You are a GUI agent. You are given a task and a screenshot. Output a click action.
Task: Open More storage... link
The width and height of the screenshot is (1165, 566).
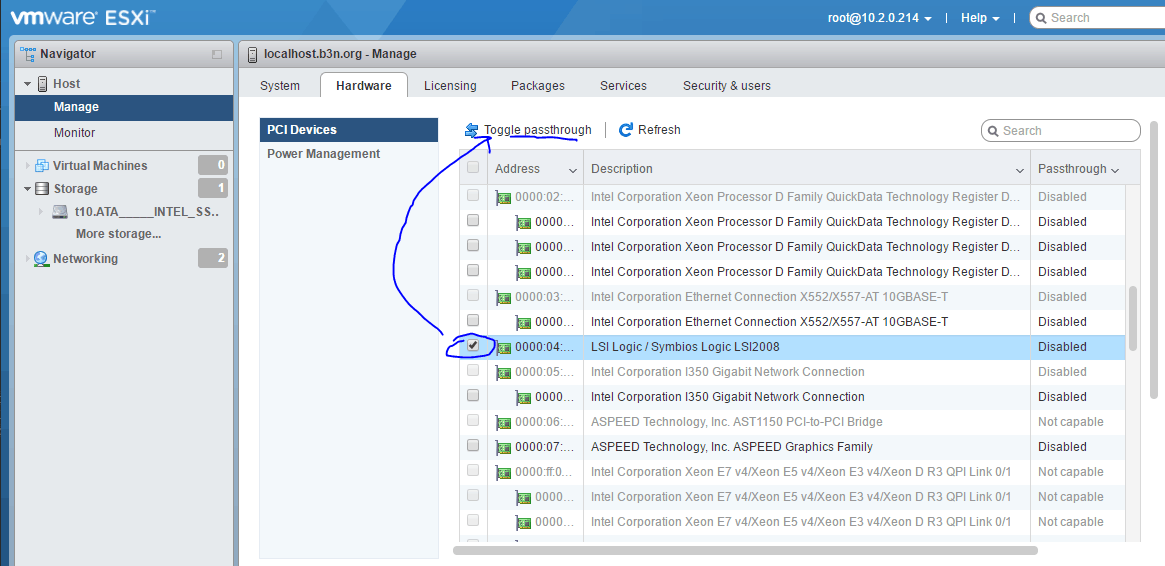coord(119,234)
